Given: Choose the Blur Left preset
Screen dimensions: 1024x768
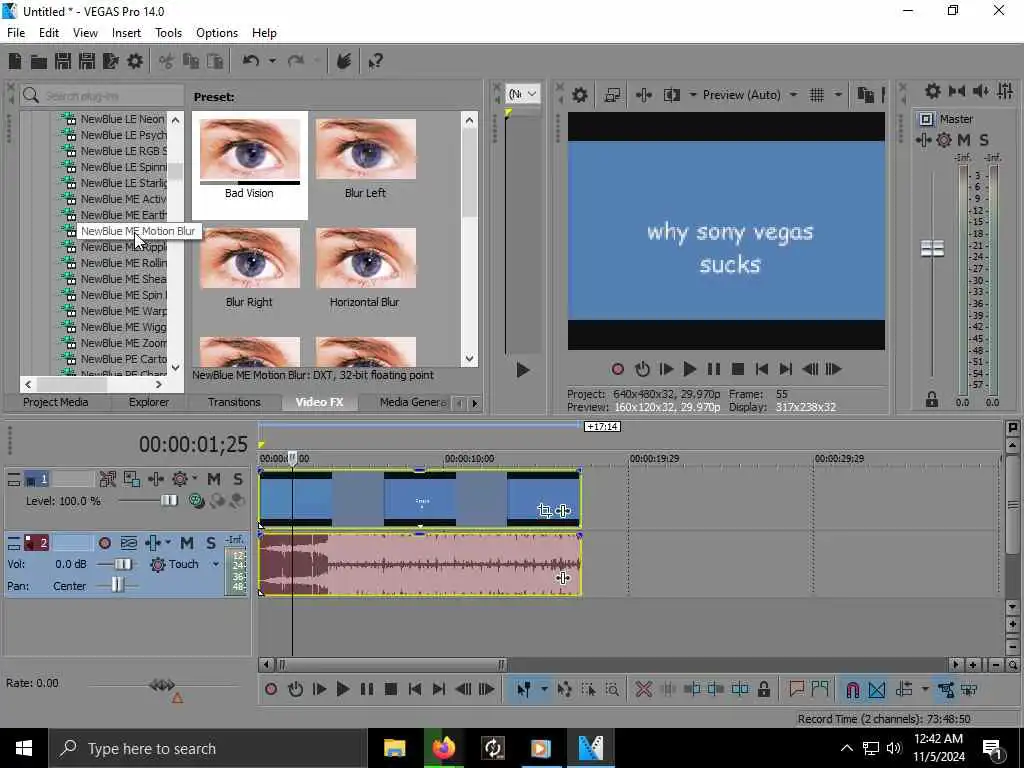Looking at the screenshot, I should pyautogui.click(x=365, y=159).
